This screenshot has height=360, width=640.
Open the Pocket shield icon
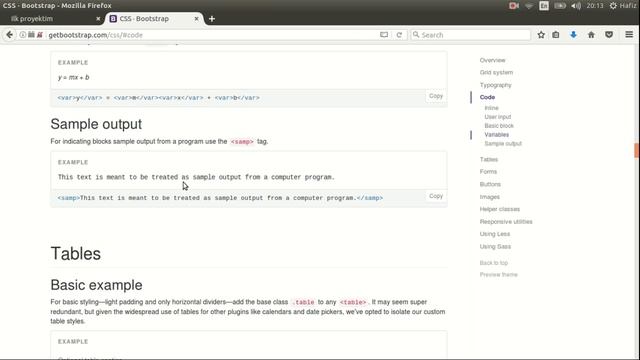coord(609,35)
